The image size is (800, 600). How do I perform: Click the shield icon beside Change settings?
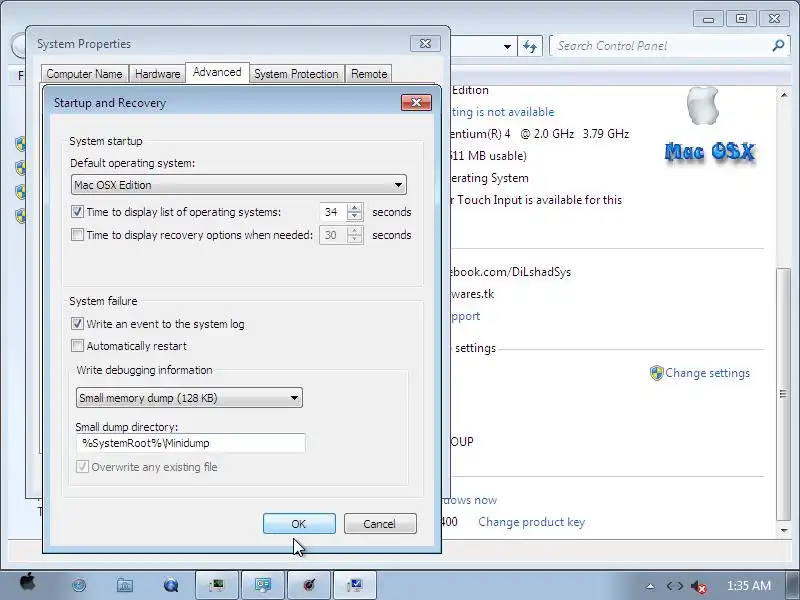[656, 373]
